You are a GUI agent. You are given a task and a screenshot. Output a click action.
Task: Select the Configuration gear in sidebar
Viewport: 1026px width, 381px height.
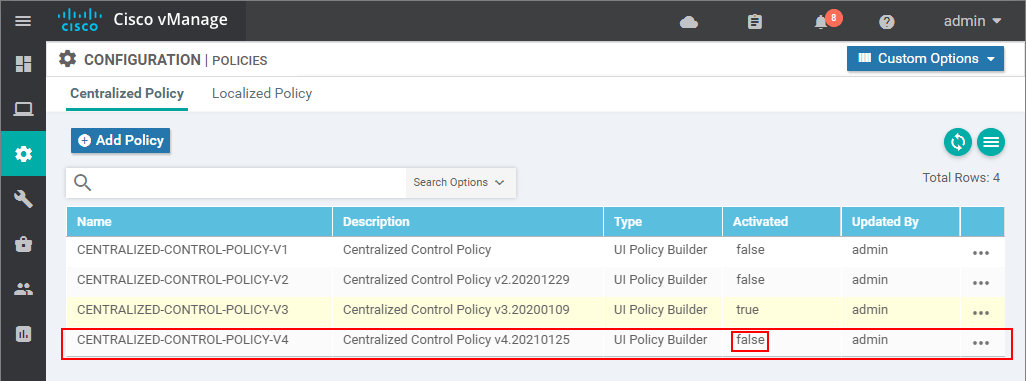click(24, 154)
